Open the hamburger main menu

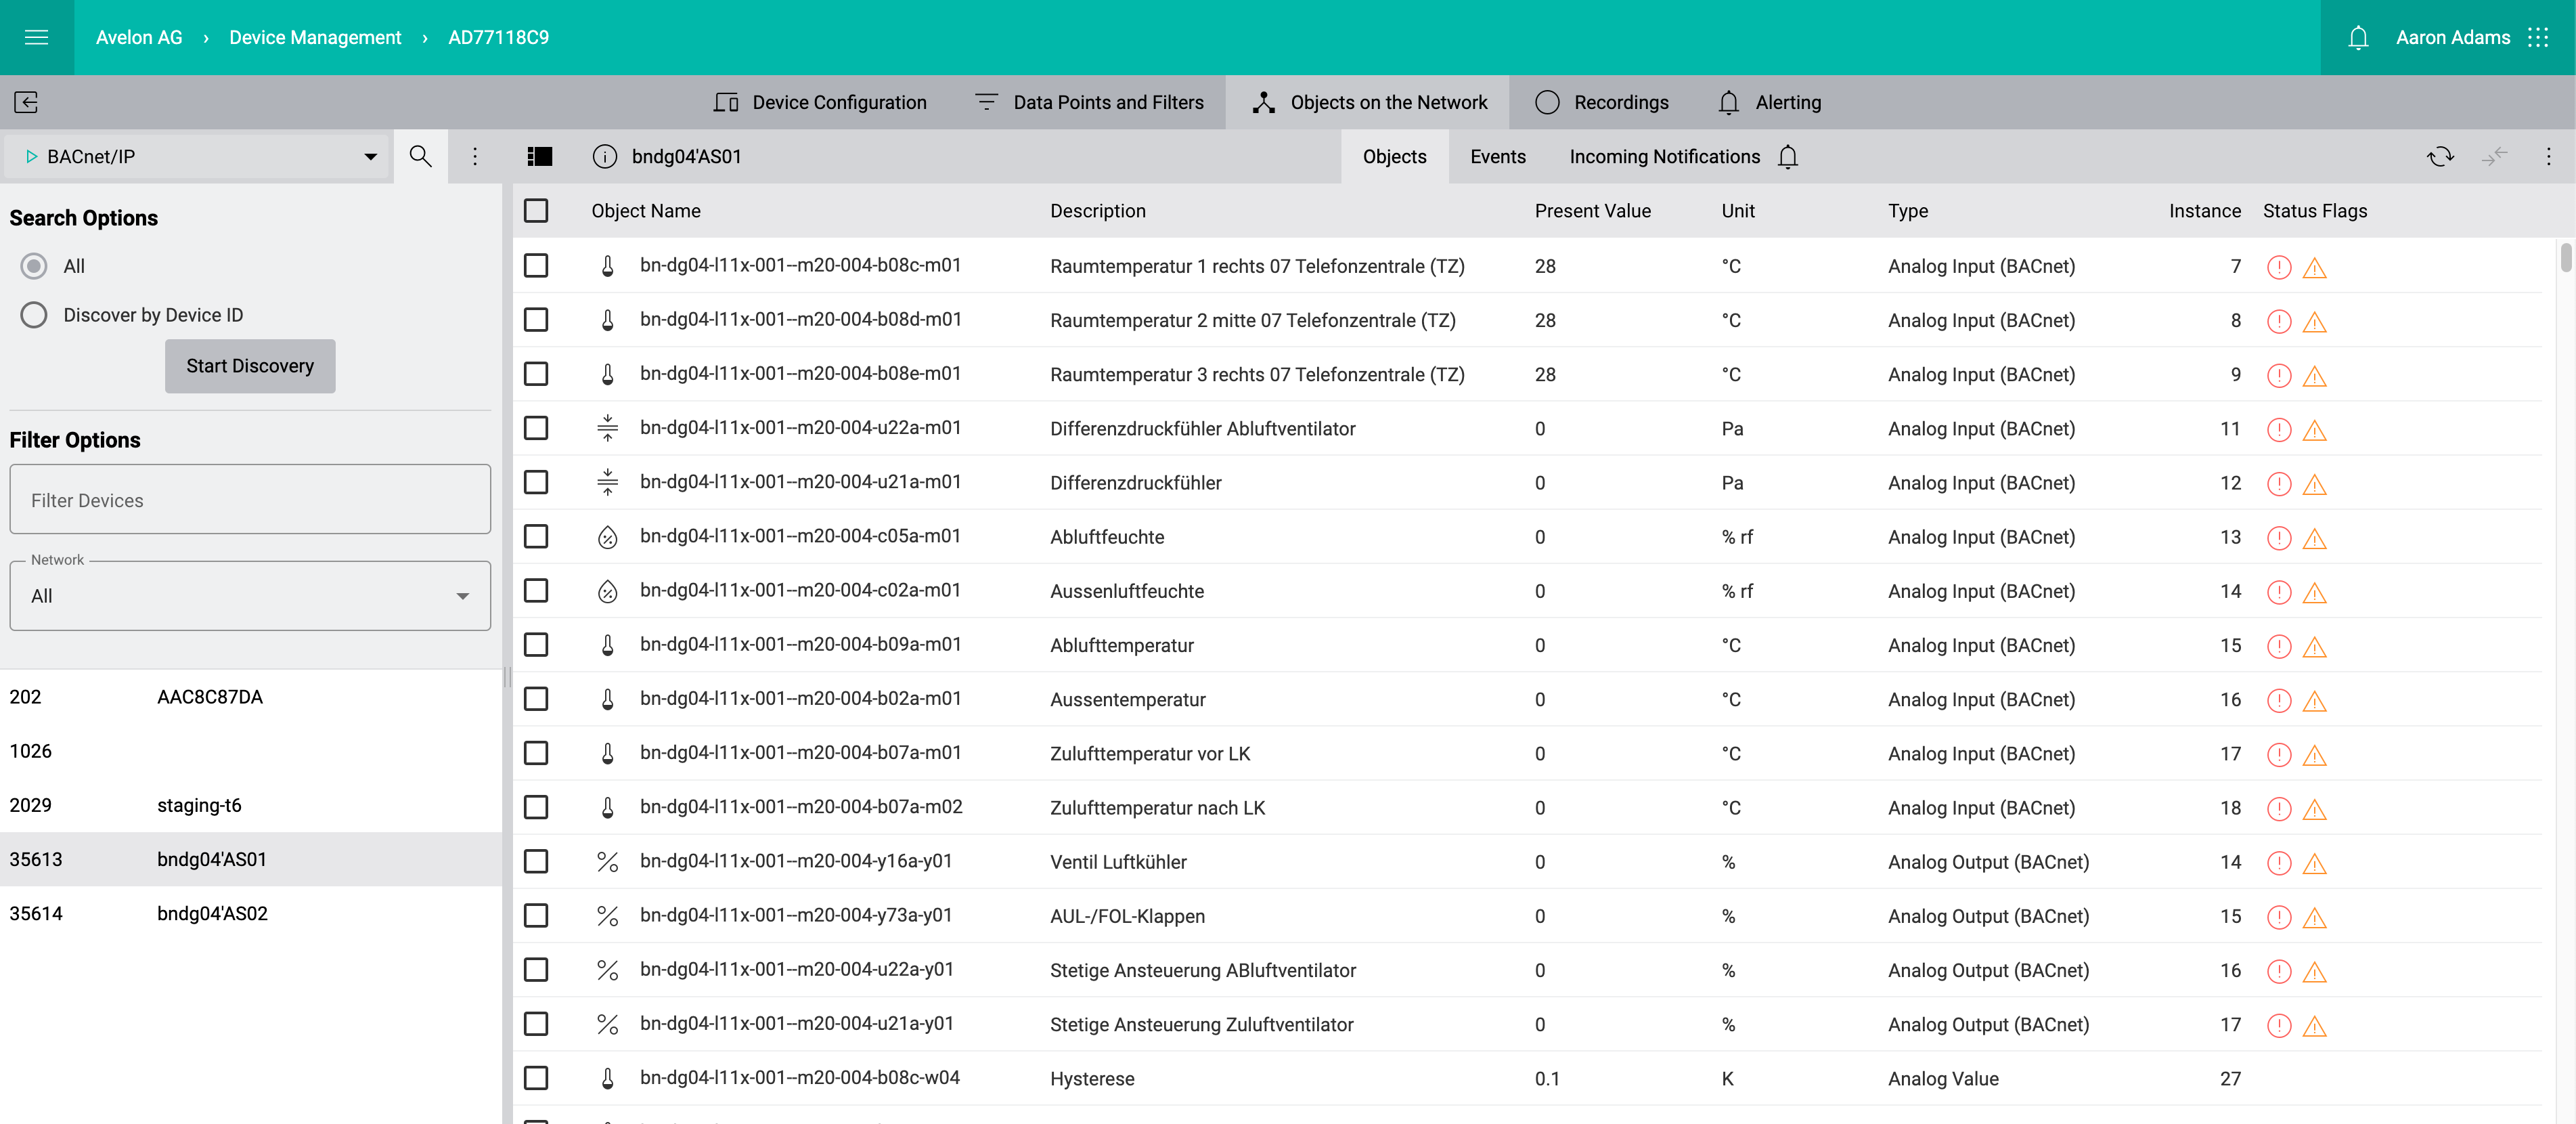pos(36,37)
